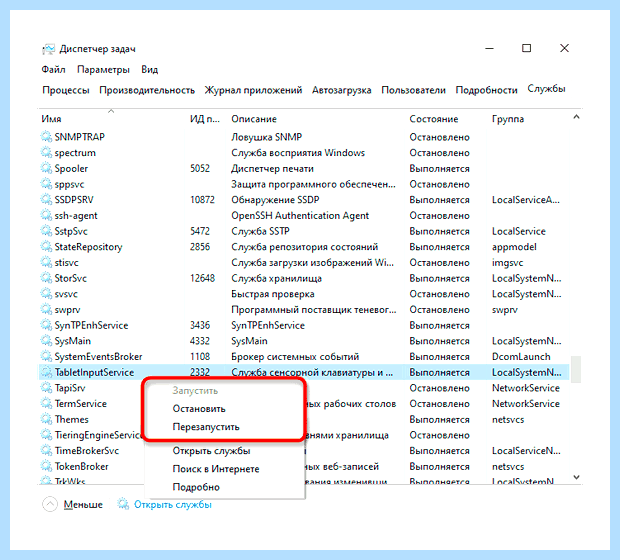This screenshot has height=560, width=620.
Task: Click the Меньше text button
Action: point(83,505)
